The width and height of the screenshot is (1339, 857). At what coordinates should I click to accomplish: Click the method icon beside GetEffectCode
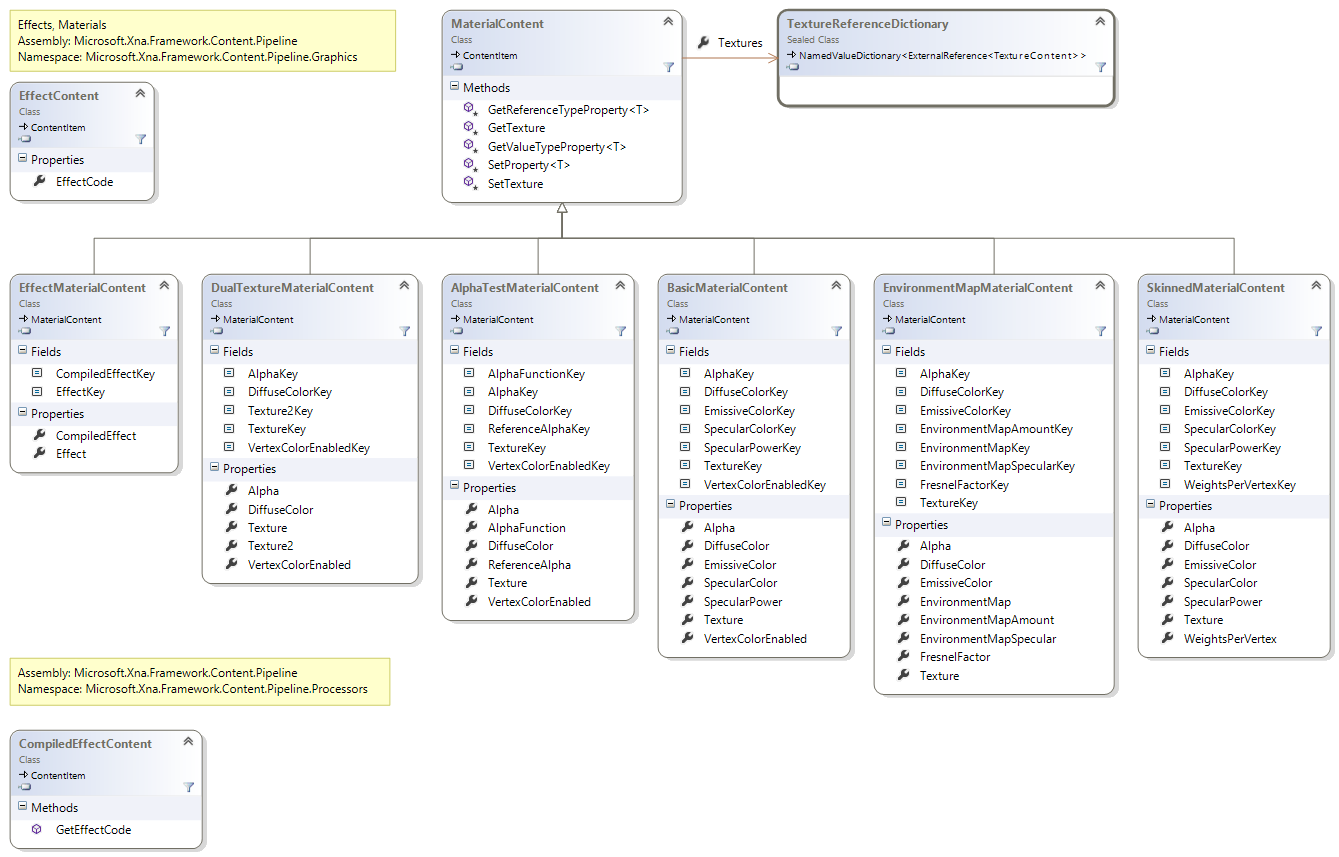pyautogui.click(x=37, y=829)
